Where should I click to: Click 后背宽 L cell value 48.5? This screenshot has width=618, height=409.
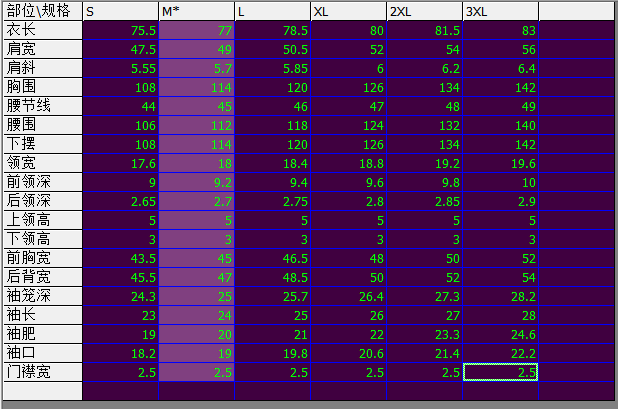273,277
